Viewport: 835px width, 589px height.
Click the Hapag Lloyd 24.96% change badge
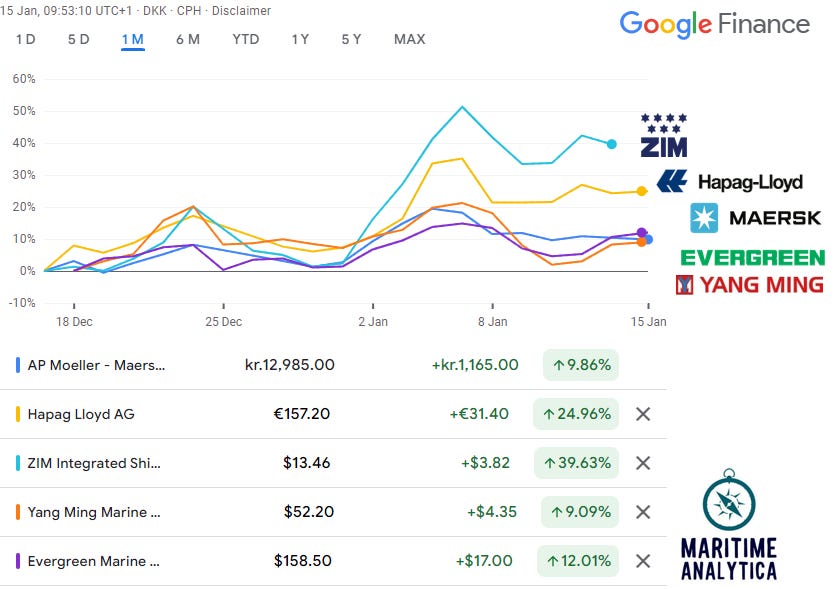pyautogui.click(x=576, y=414)
